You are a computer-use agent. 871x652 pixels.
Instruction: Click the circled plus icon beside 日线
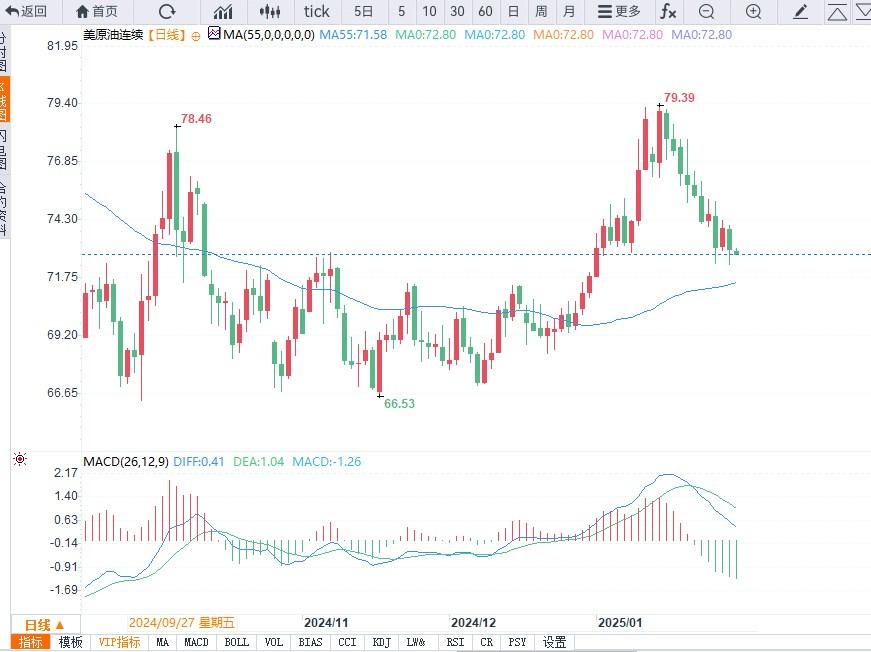(x=196, y=36)
